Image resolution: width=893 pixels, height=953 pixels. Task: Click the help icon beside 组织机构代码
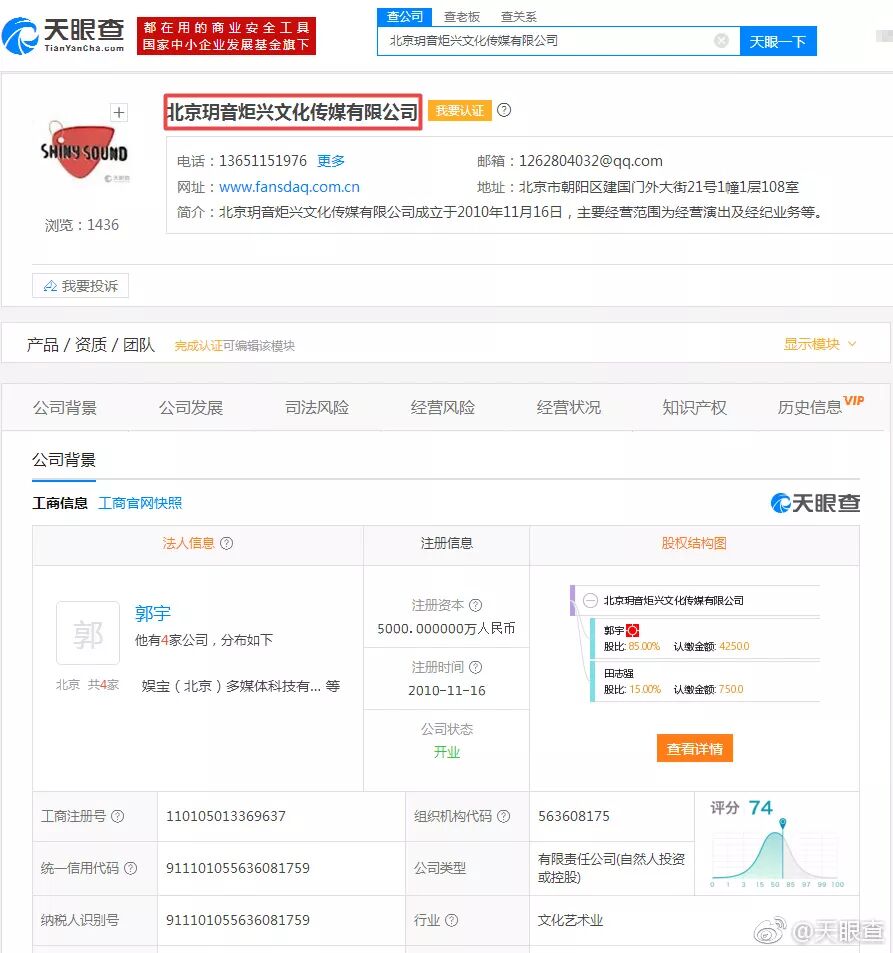coord(503,816)
